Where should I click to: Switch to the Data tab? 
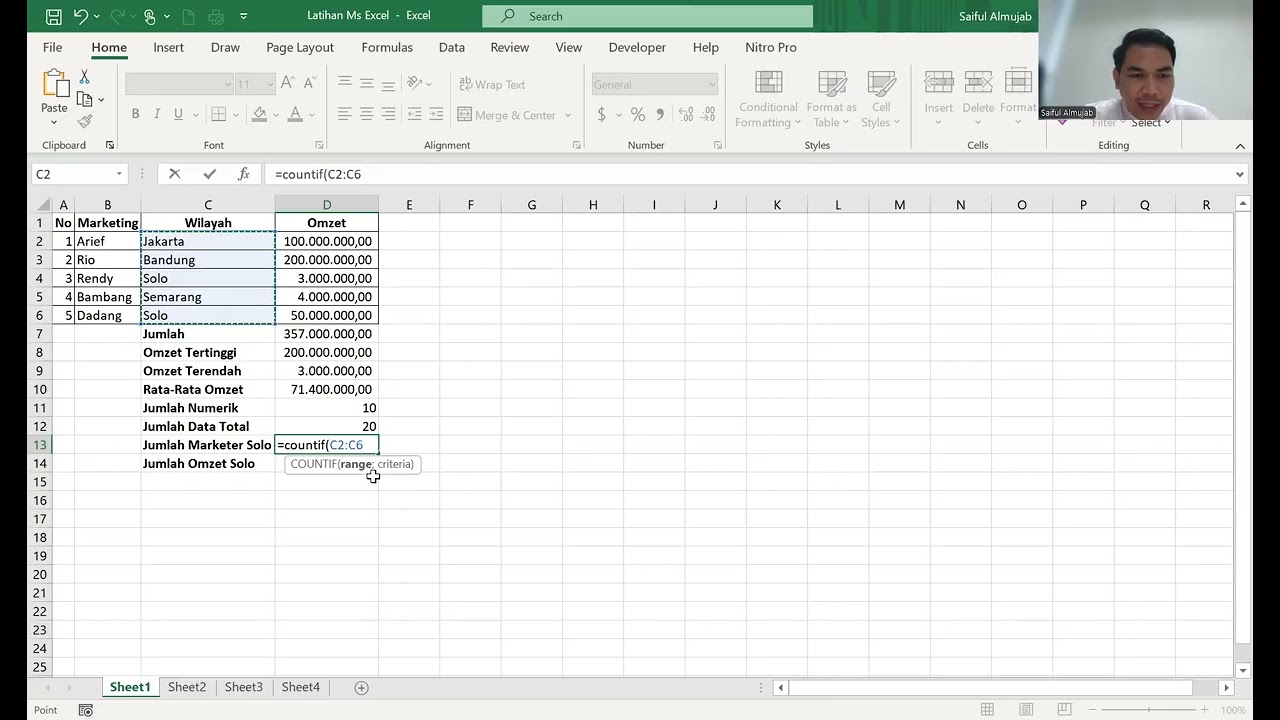click(x=452, y=47)
